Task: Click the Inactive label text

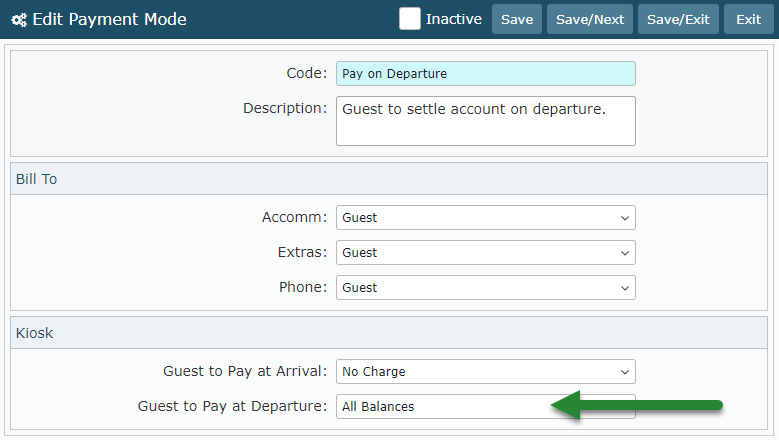Action: [453, 19]
